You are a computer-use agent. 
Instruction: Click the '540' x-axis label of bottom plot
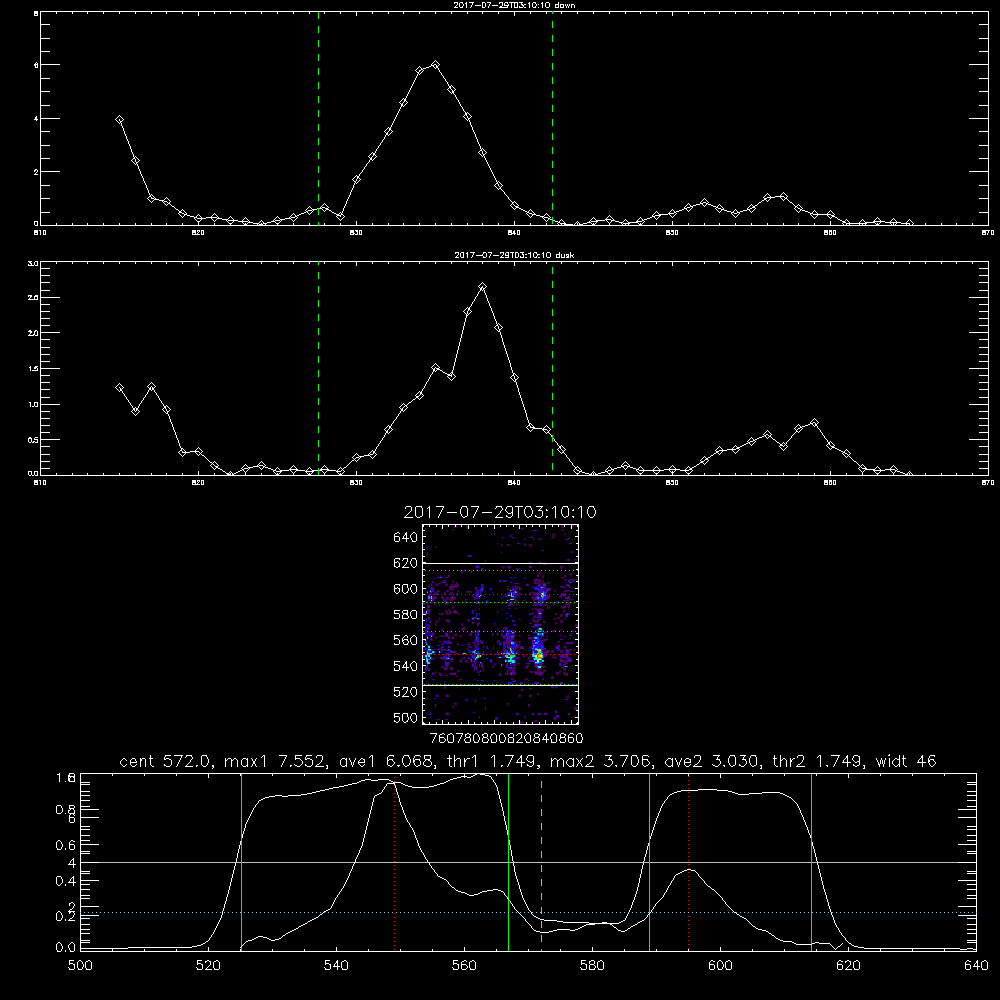pyautogui.click(x=336, y=966)
